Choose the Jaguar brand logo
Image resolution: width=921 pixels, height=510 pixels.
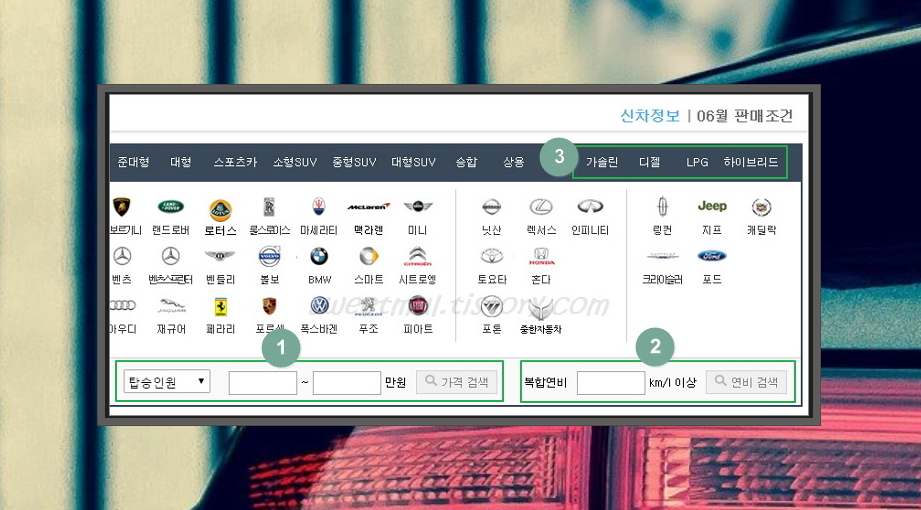[x=172, y=306]
